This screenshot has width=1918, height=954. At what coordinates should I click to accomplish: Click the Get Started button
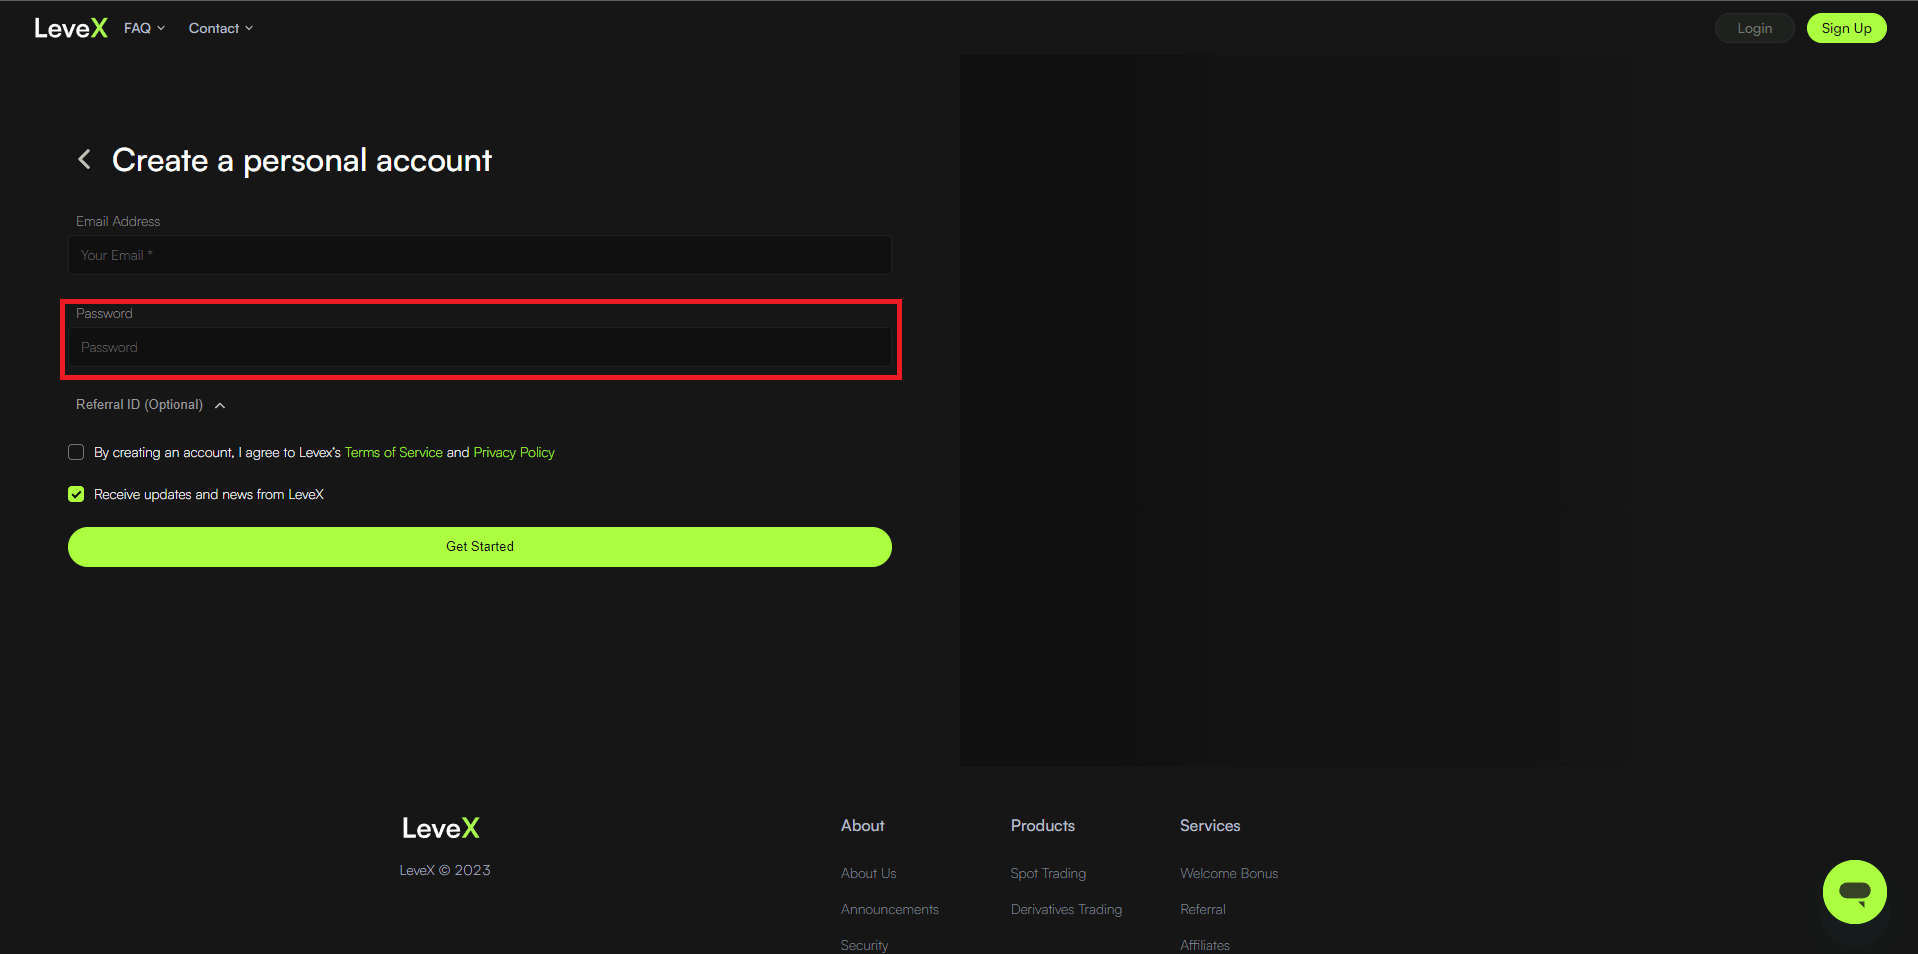pos(480,547)
